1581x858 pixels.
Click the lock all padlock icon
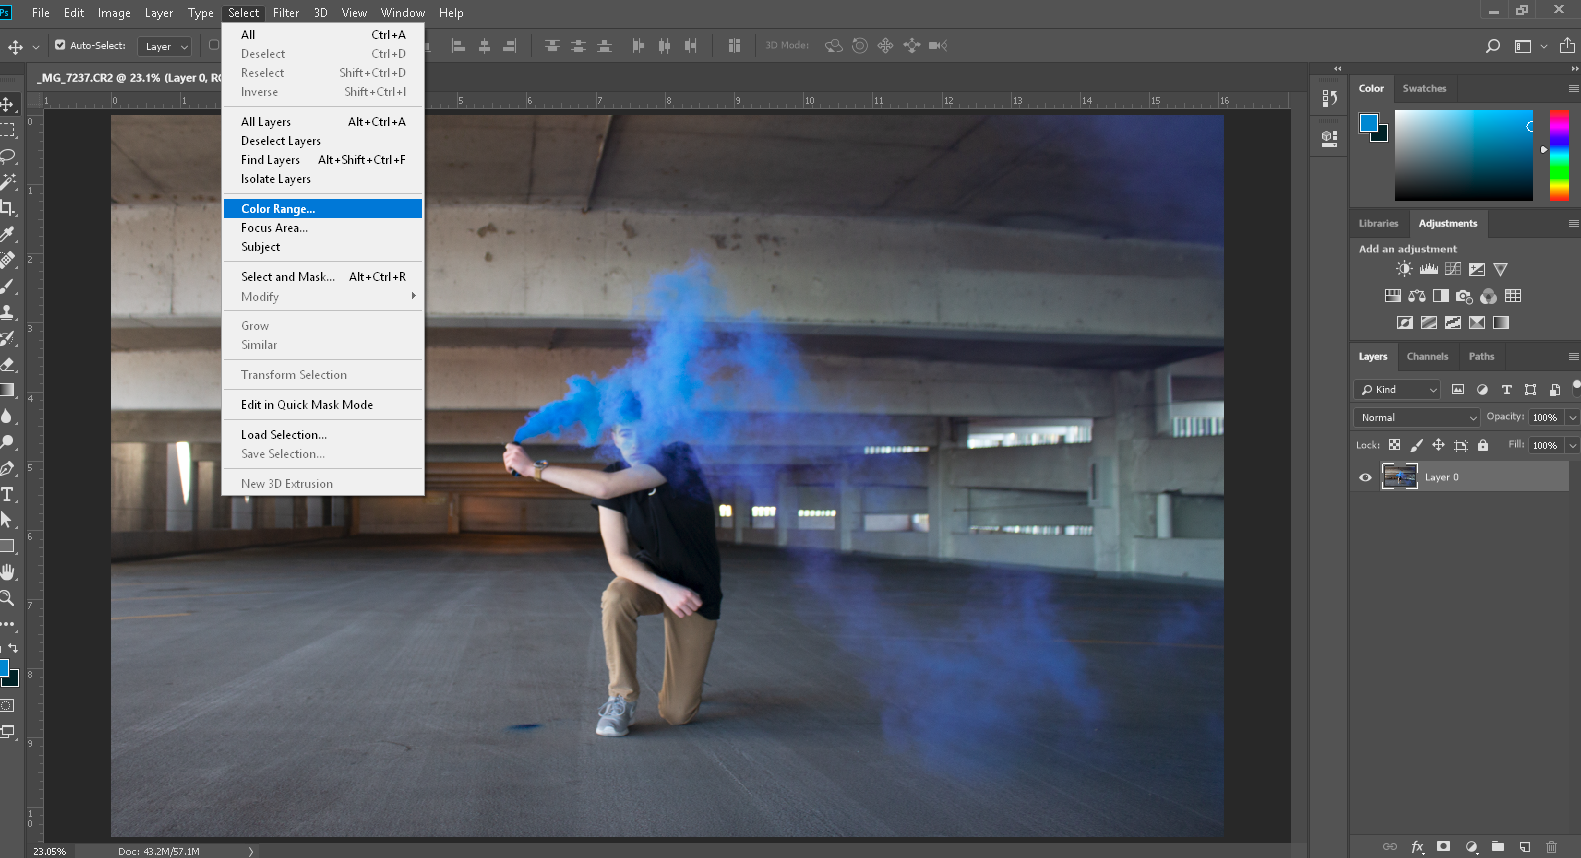tap(1483, 445)
